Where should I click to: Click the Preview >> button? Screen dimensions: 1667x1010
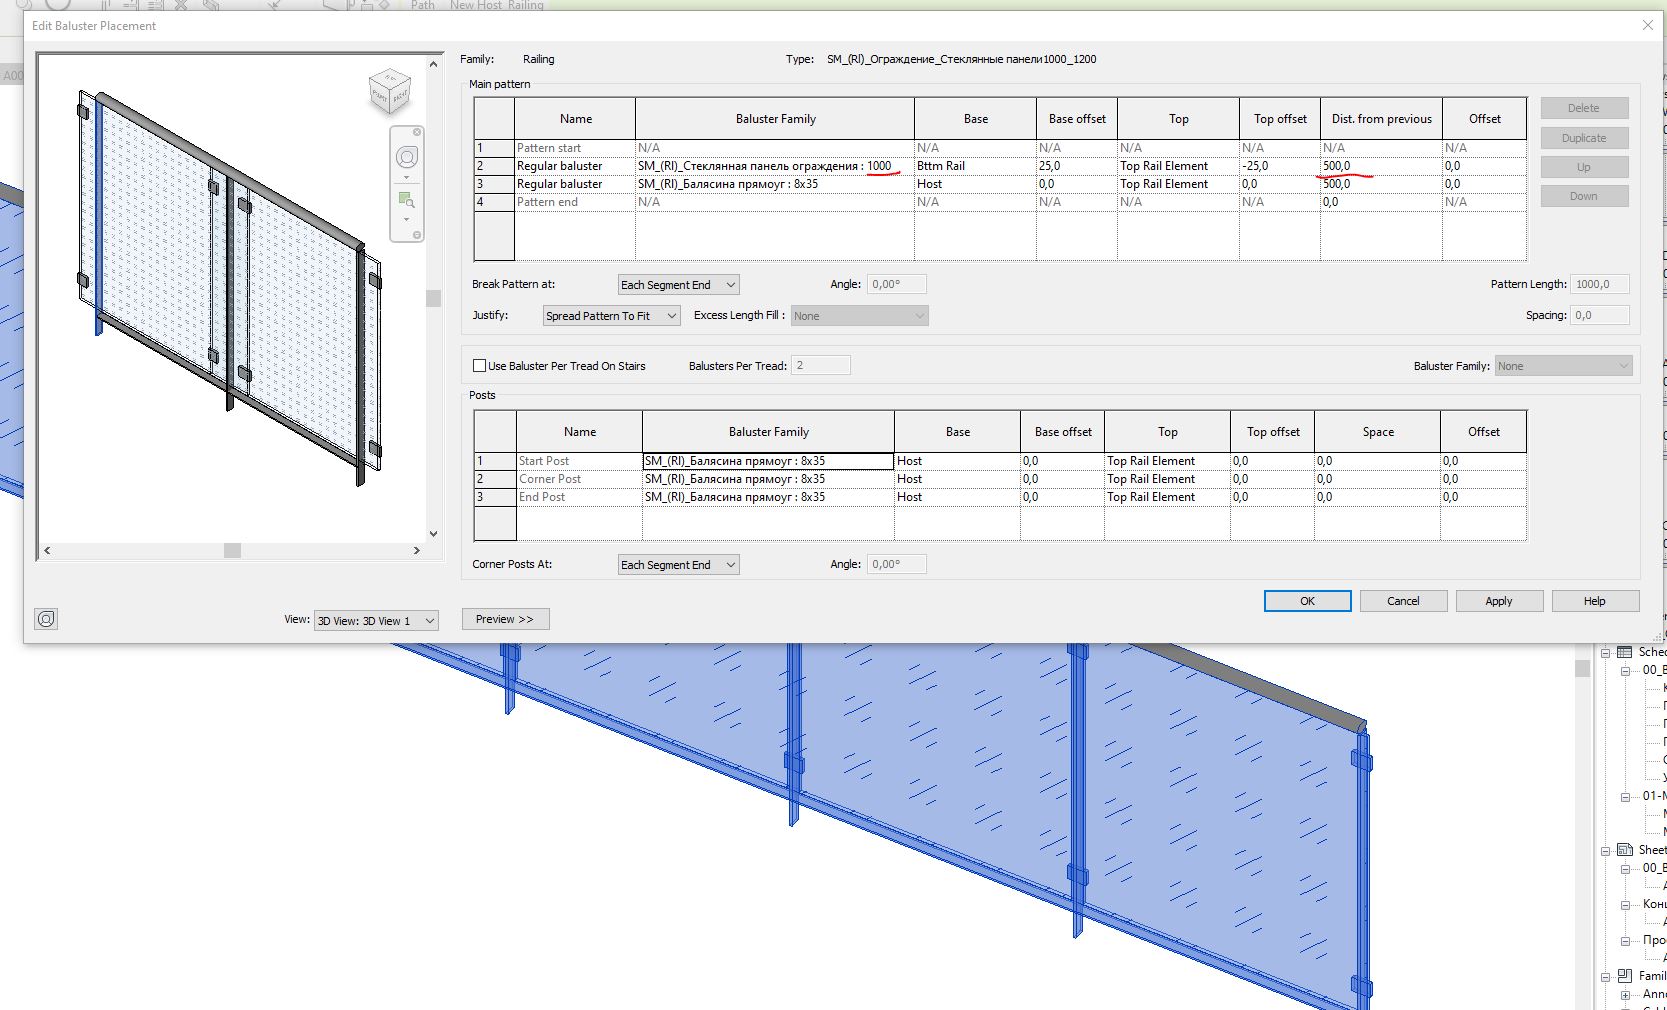tap(505, 619)
